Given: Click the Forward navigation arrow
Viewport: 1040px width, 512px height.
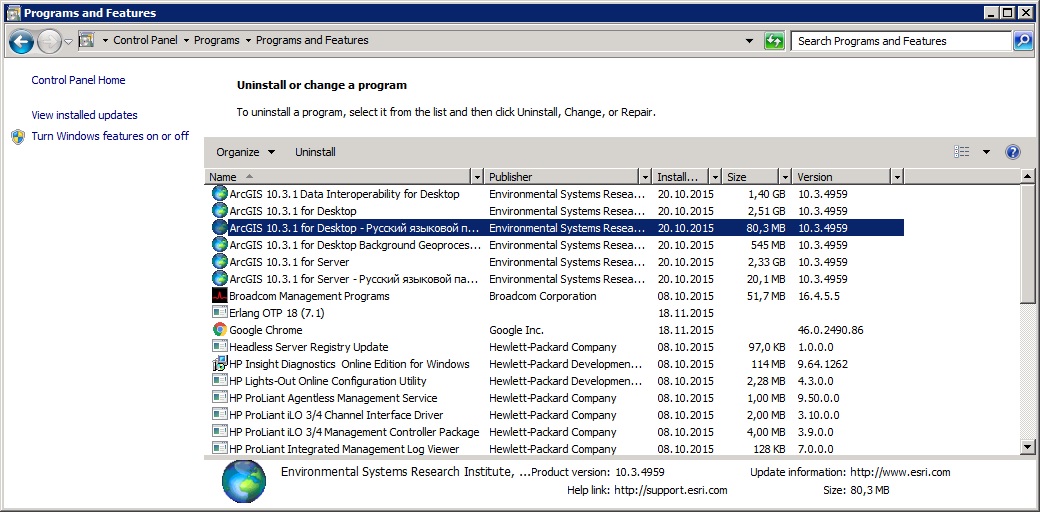Looking at the screenshot, I should click(48, 42).
